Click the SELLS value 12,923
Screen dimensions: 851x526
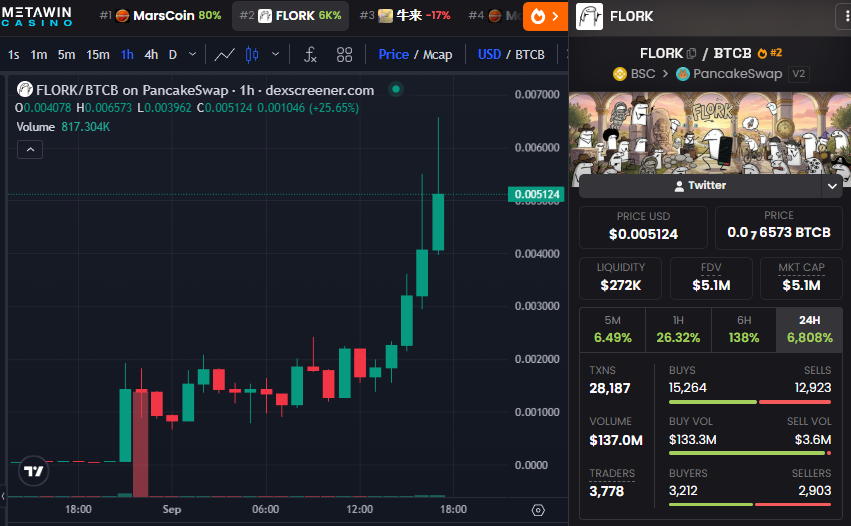[x=812, y=388]
